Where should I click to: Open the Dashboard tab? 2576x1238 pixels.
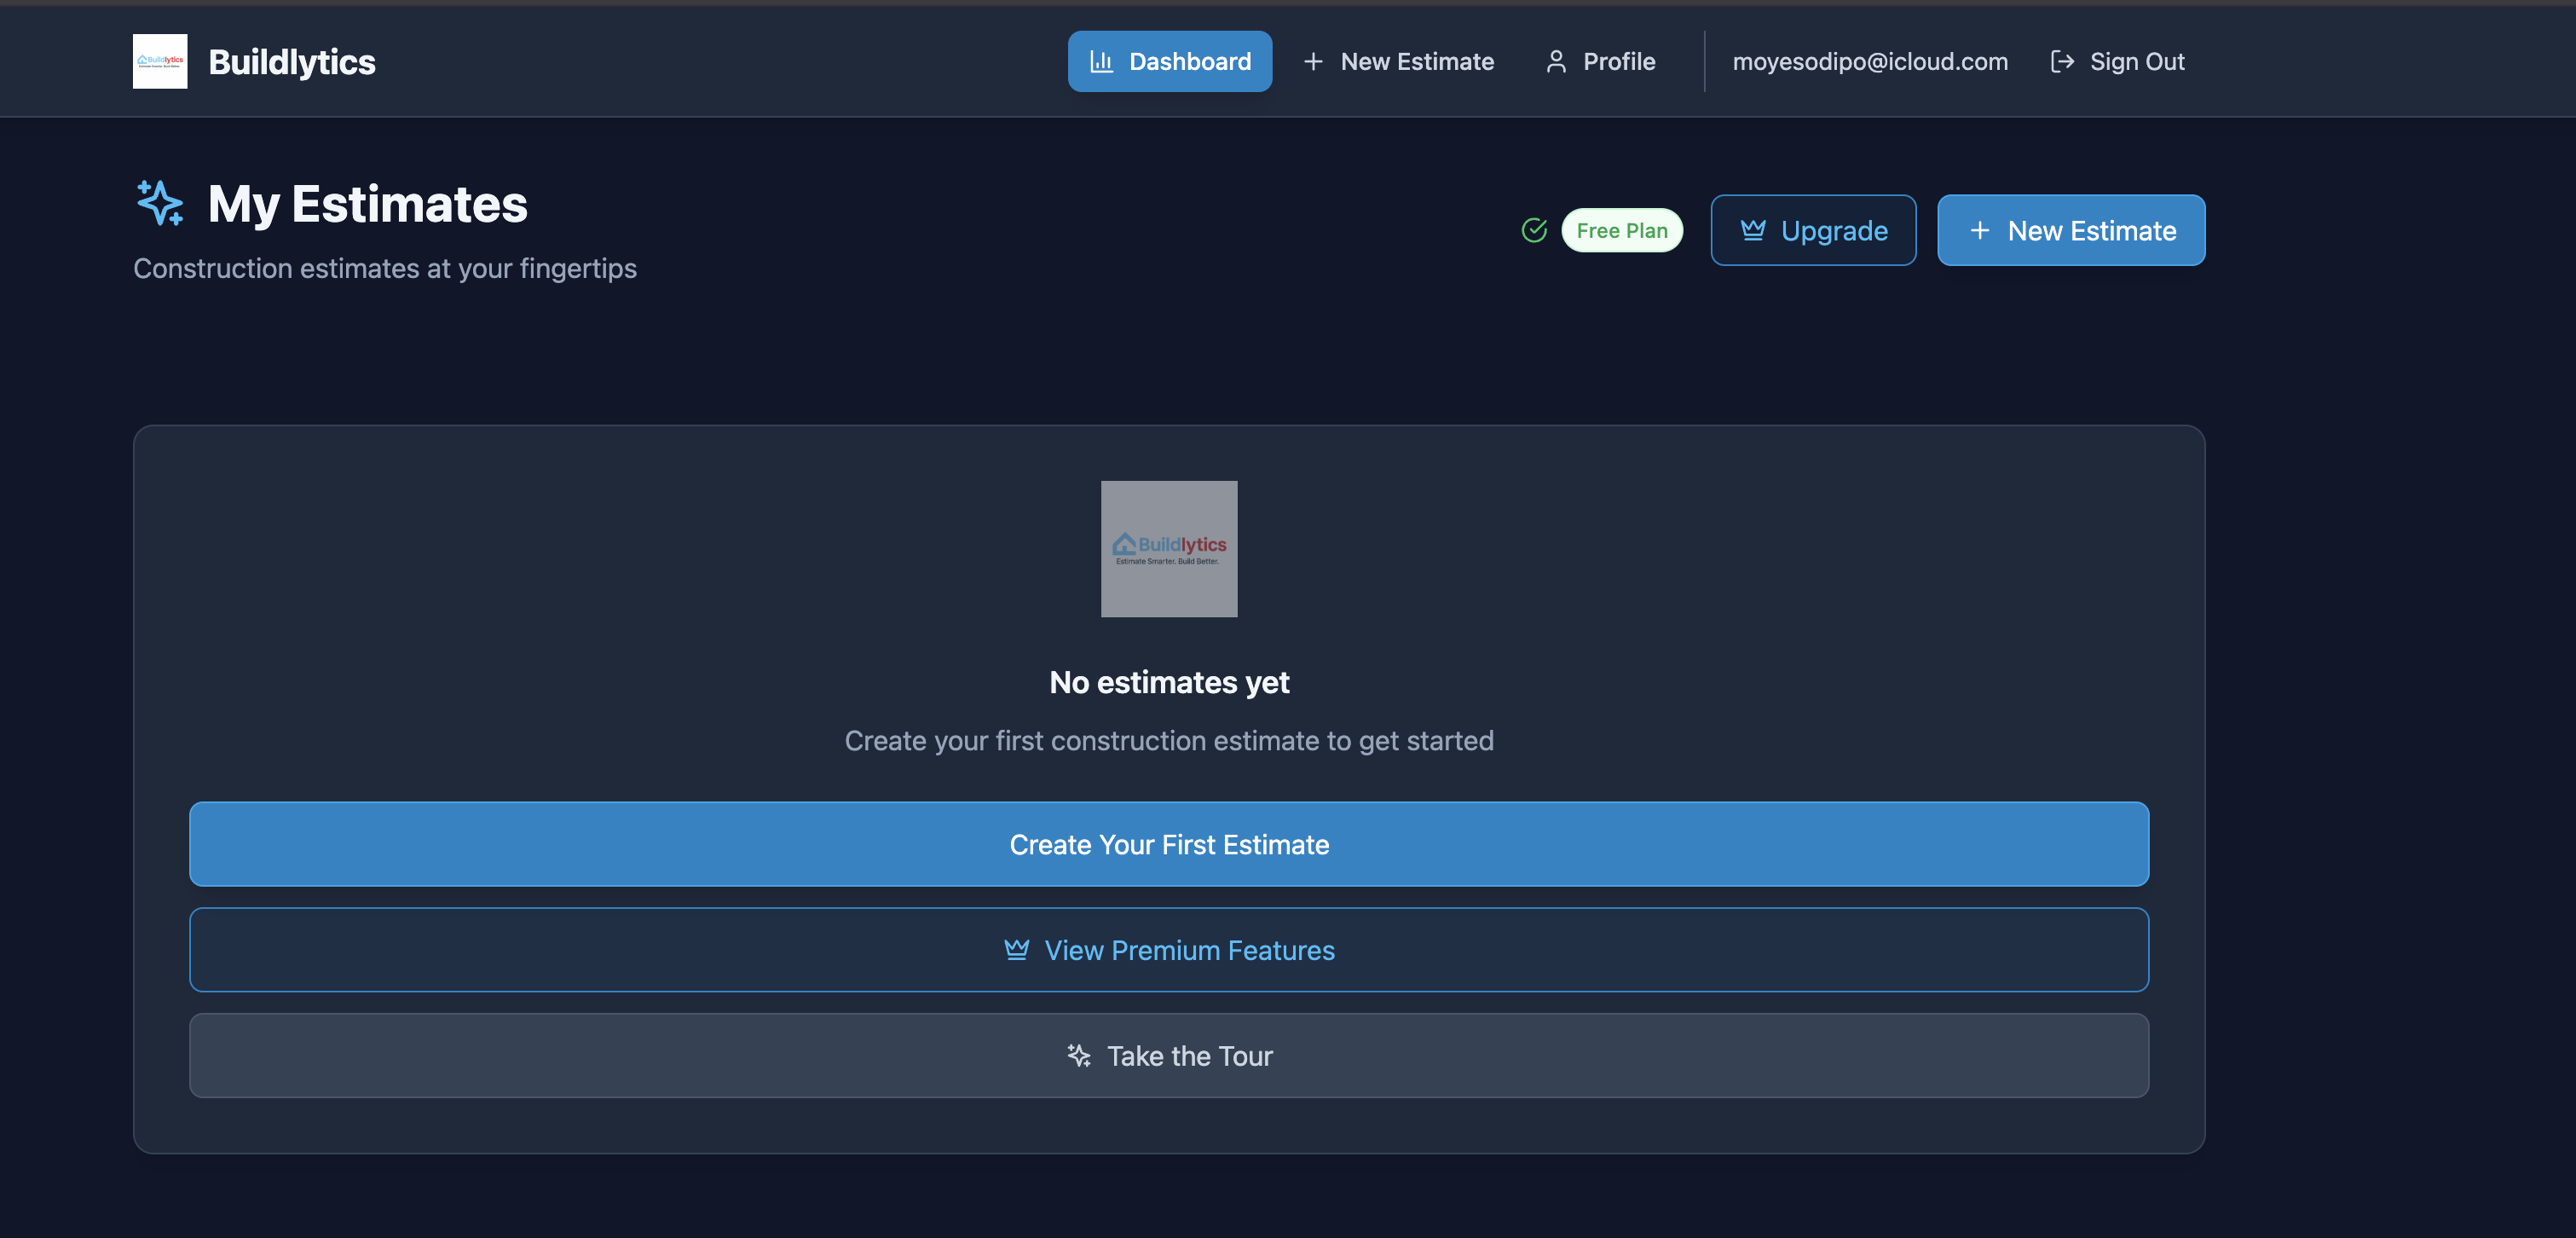pyautogui.click(x=1169, y=61)
